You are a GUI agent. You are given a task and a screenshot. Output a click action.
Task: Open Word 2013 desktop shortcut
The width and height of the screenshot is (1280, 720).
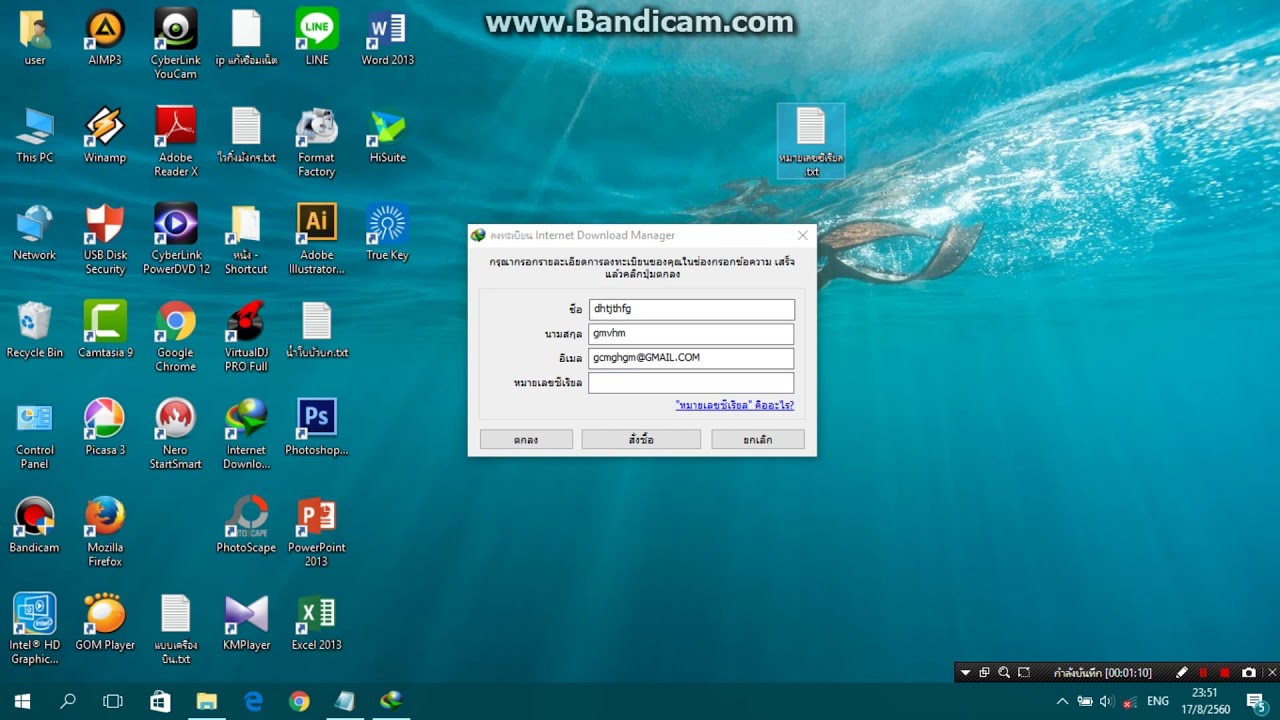tap(387, 38)
